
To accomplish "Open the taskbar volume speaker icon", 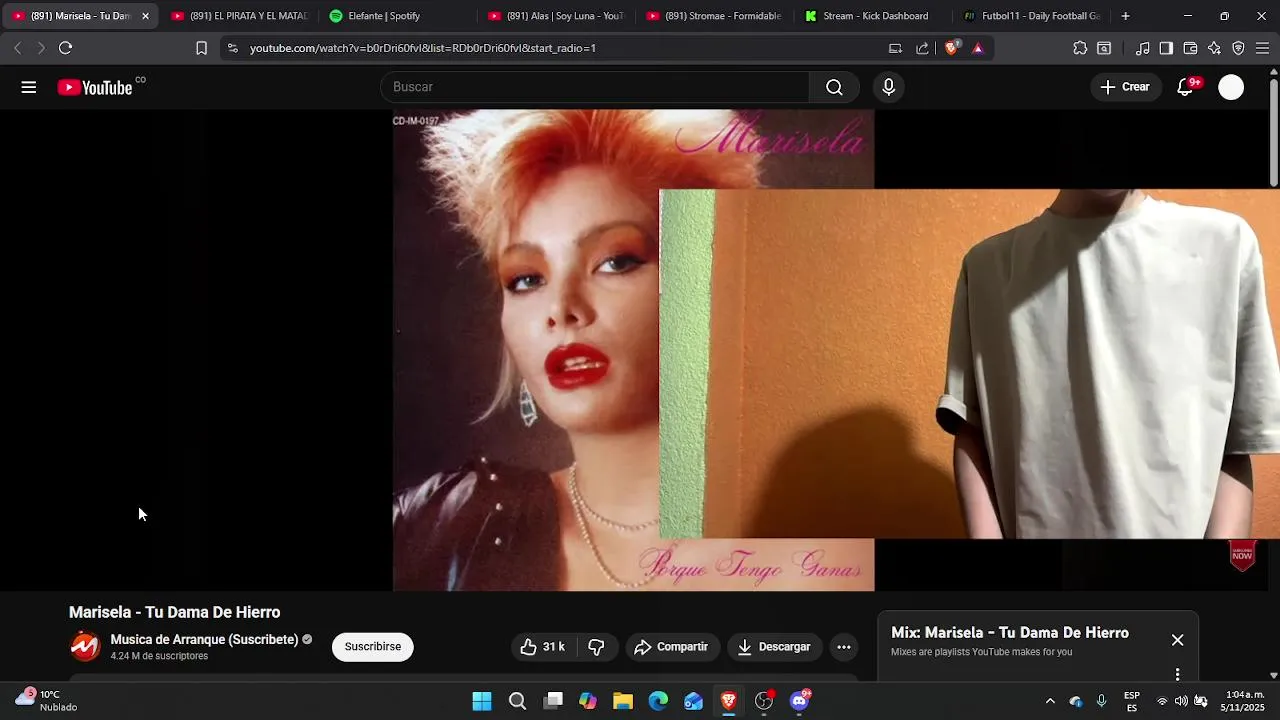I will click(x=1181, y=701).
